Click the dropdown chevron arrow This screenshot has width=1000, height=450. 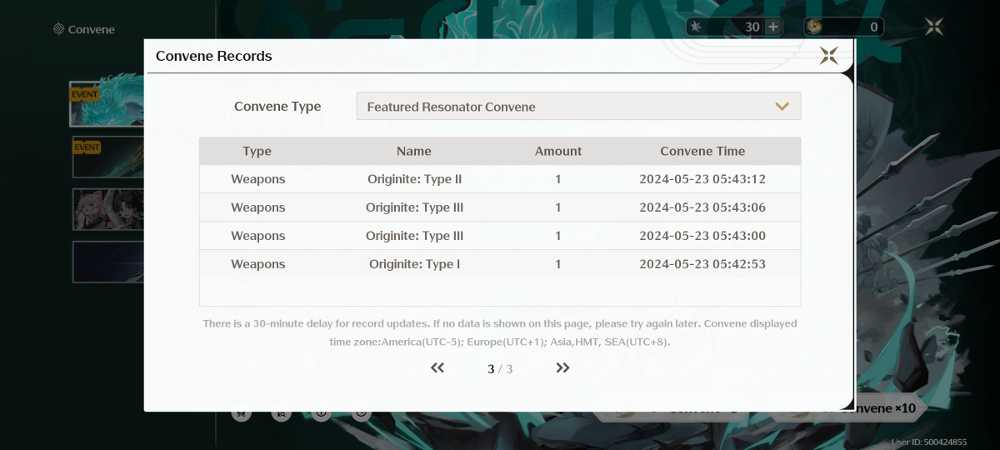click(782, 106)
